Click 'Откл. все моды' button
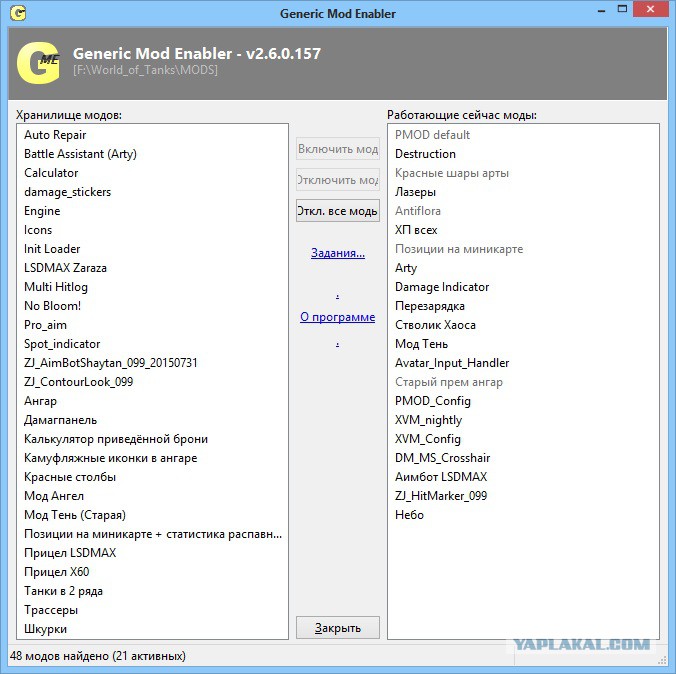 click(x=338, y=211)
